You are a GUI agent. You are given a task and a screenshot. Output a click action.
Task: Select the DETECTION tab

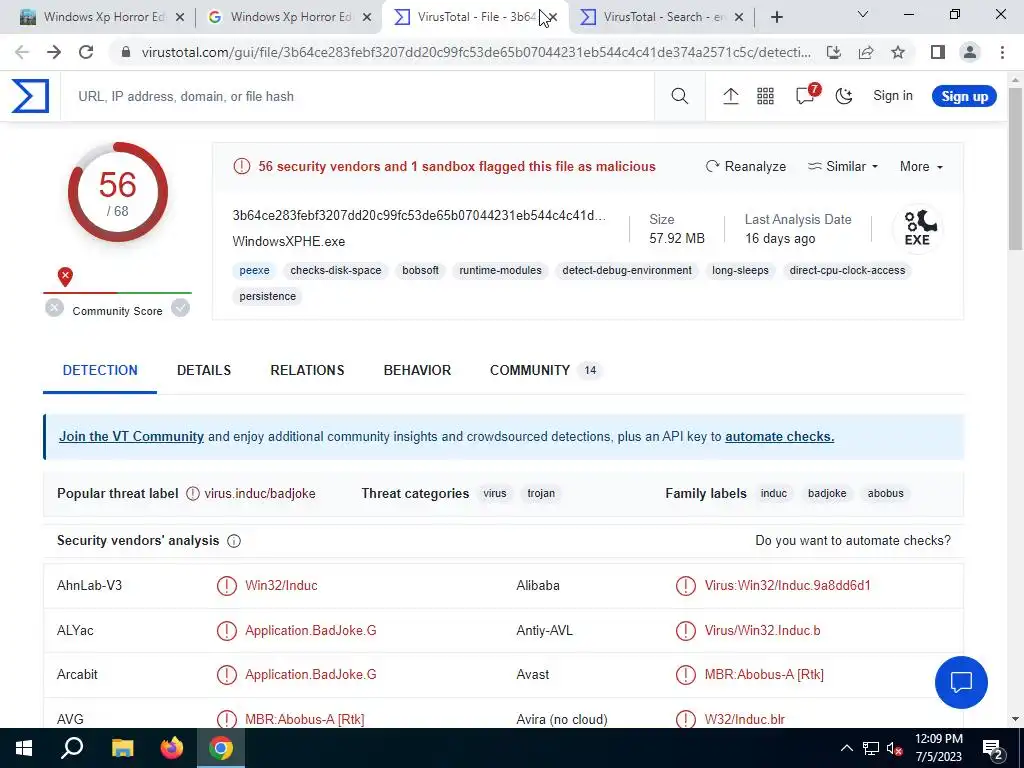100,370
